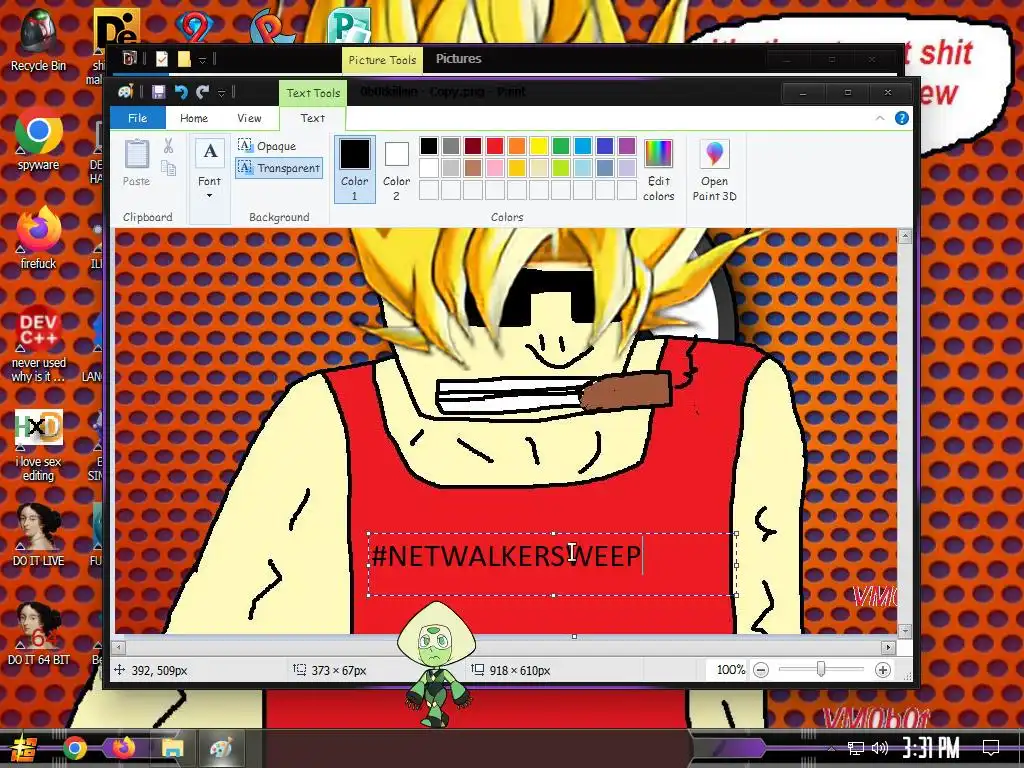
Task: Open Firefox from the taskbar
Action: pyautogui.click(x=123, y=748)
